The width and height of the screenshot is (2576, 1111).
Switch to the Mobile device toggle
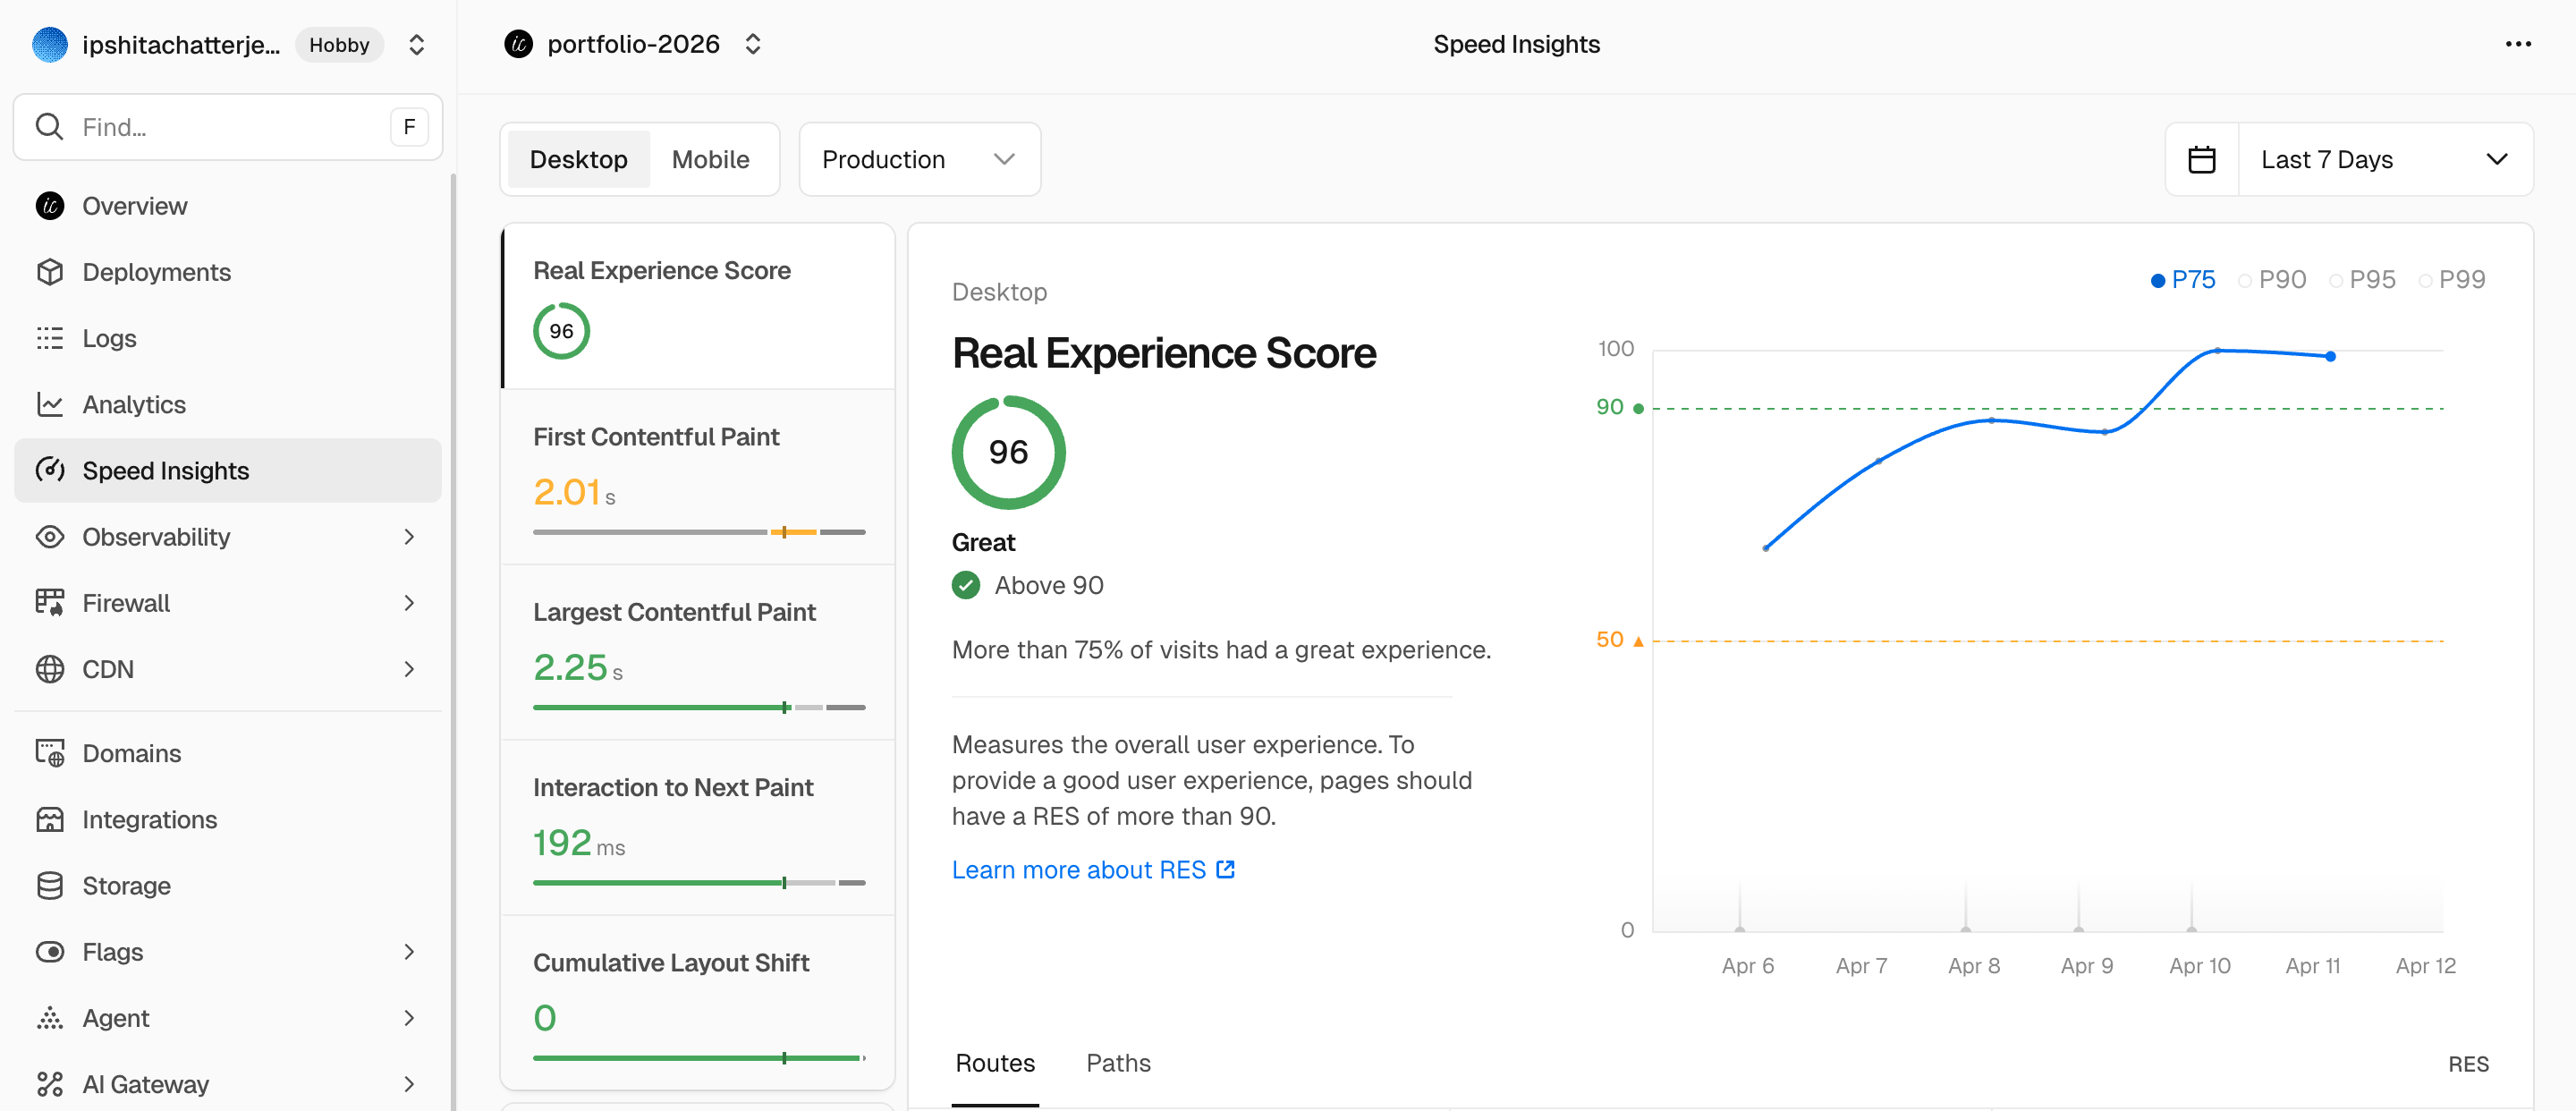tap(710, 159)
